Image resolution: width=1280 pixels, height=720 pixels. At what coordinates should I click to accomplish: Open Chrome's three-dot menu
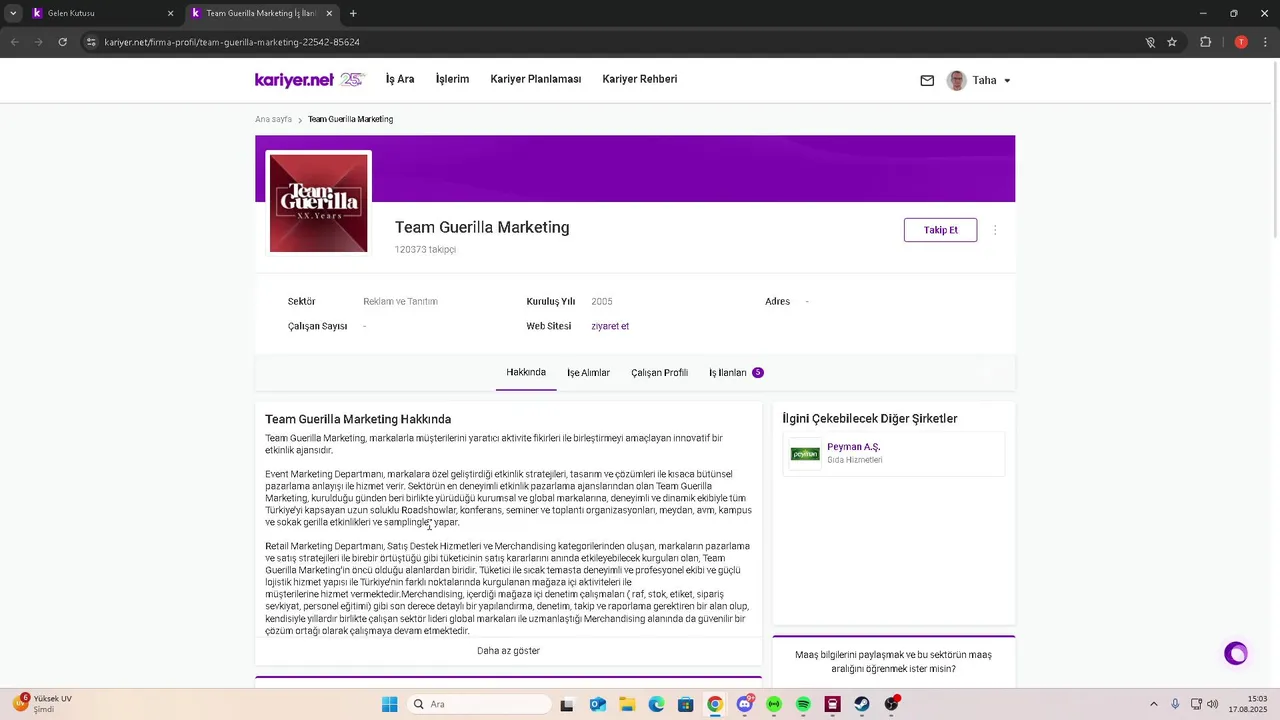point(1265,42)
